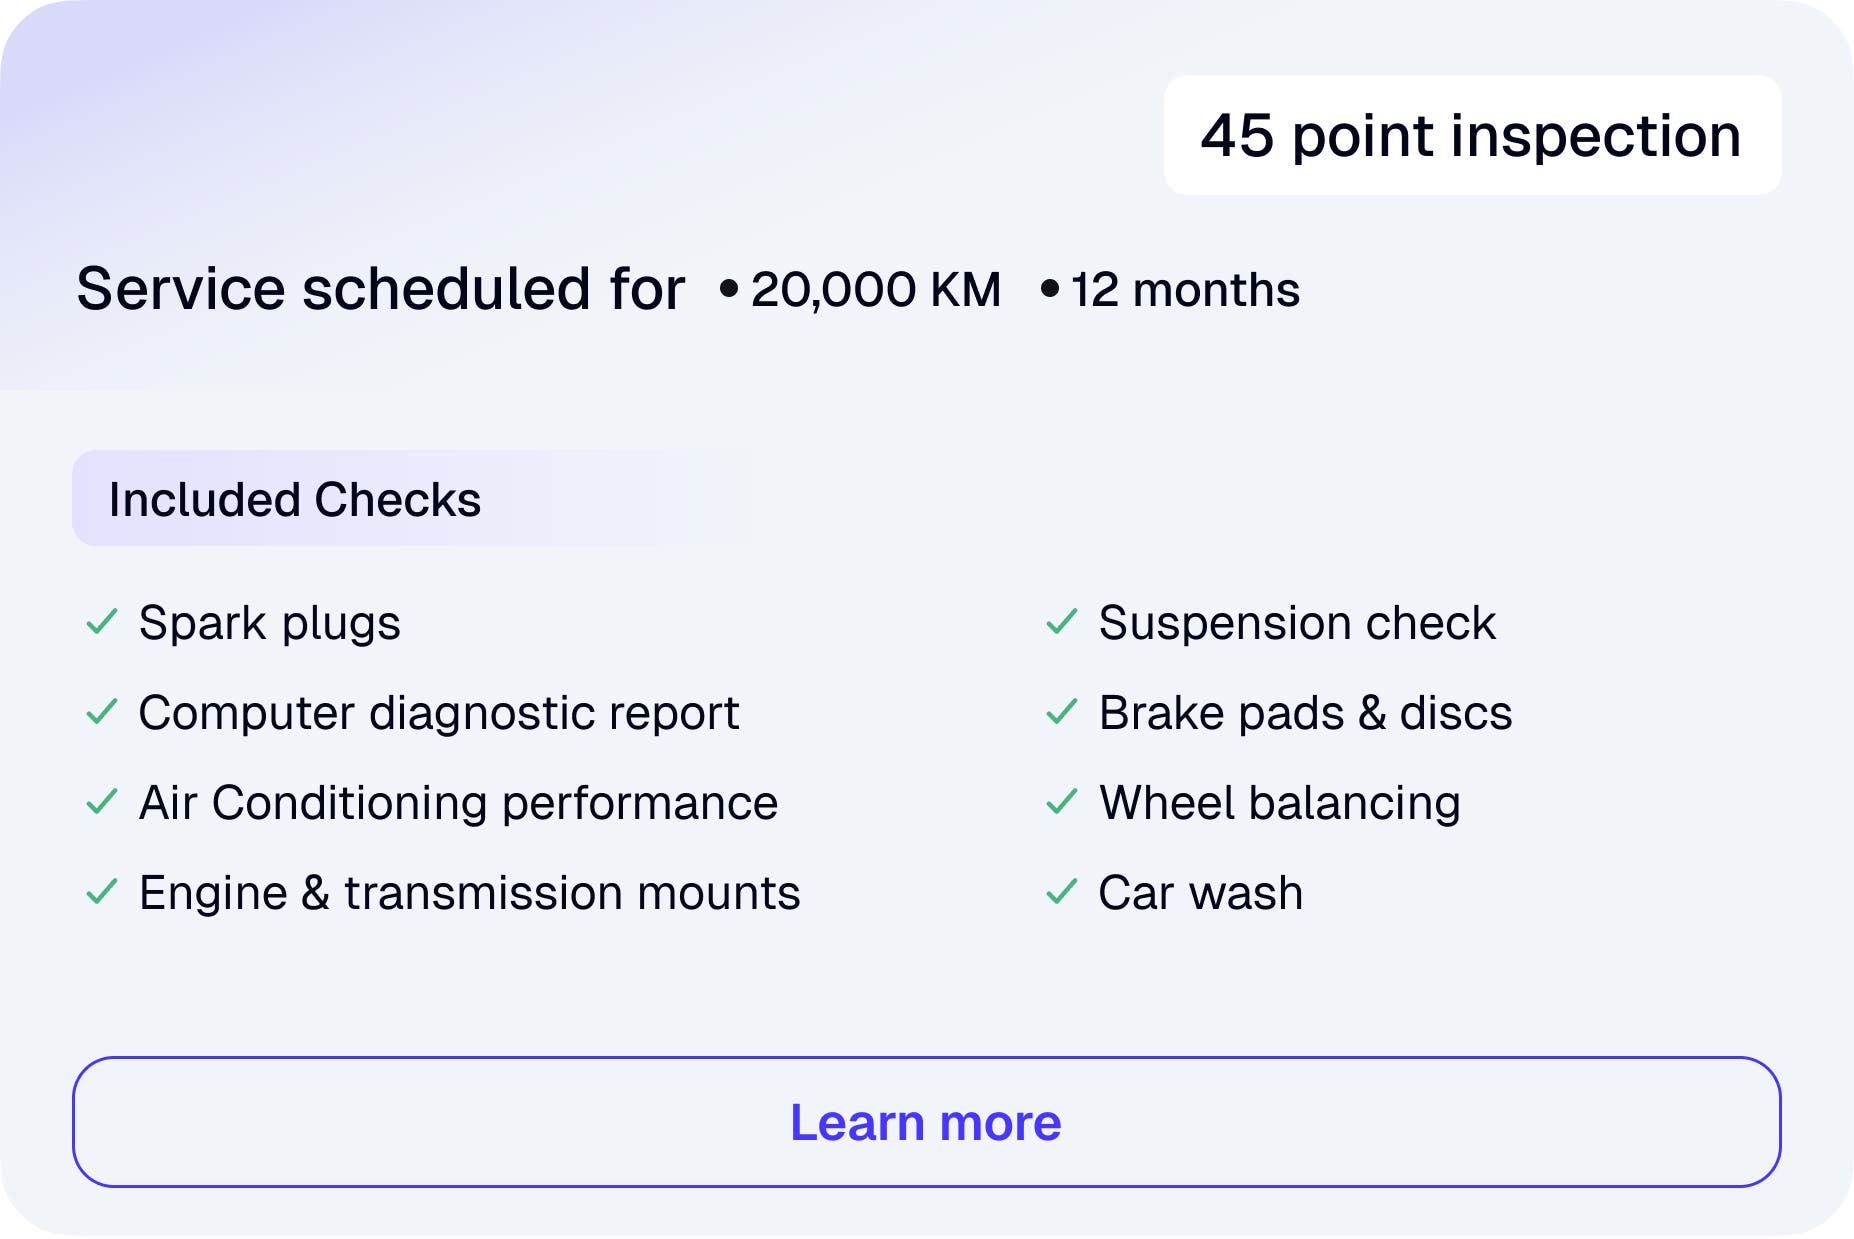
Task: Select the Computer diagnostic report text
Action: click(x=439, y=713)
